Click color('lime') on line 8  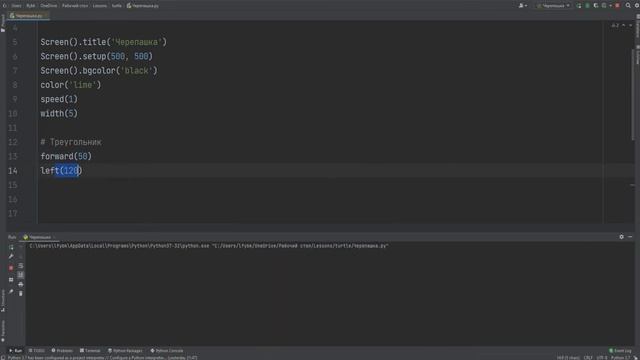71,85
